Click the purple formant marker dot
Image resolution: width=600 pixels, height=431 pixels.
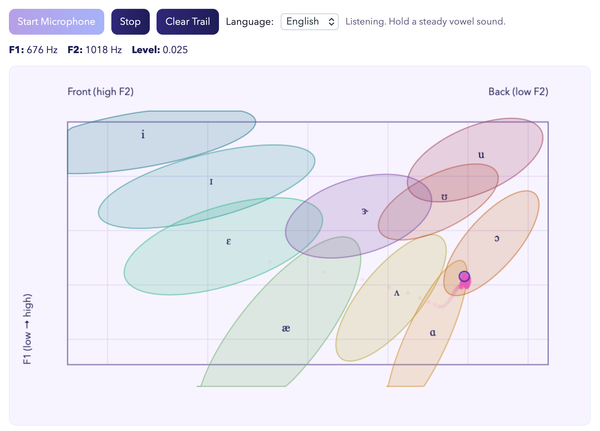(x=464, y=276)
